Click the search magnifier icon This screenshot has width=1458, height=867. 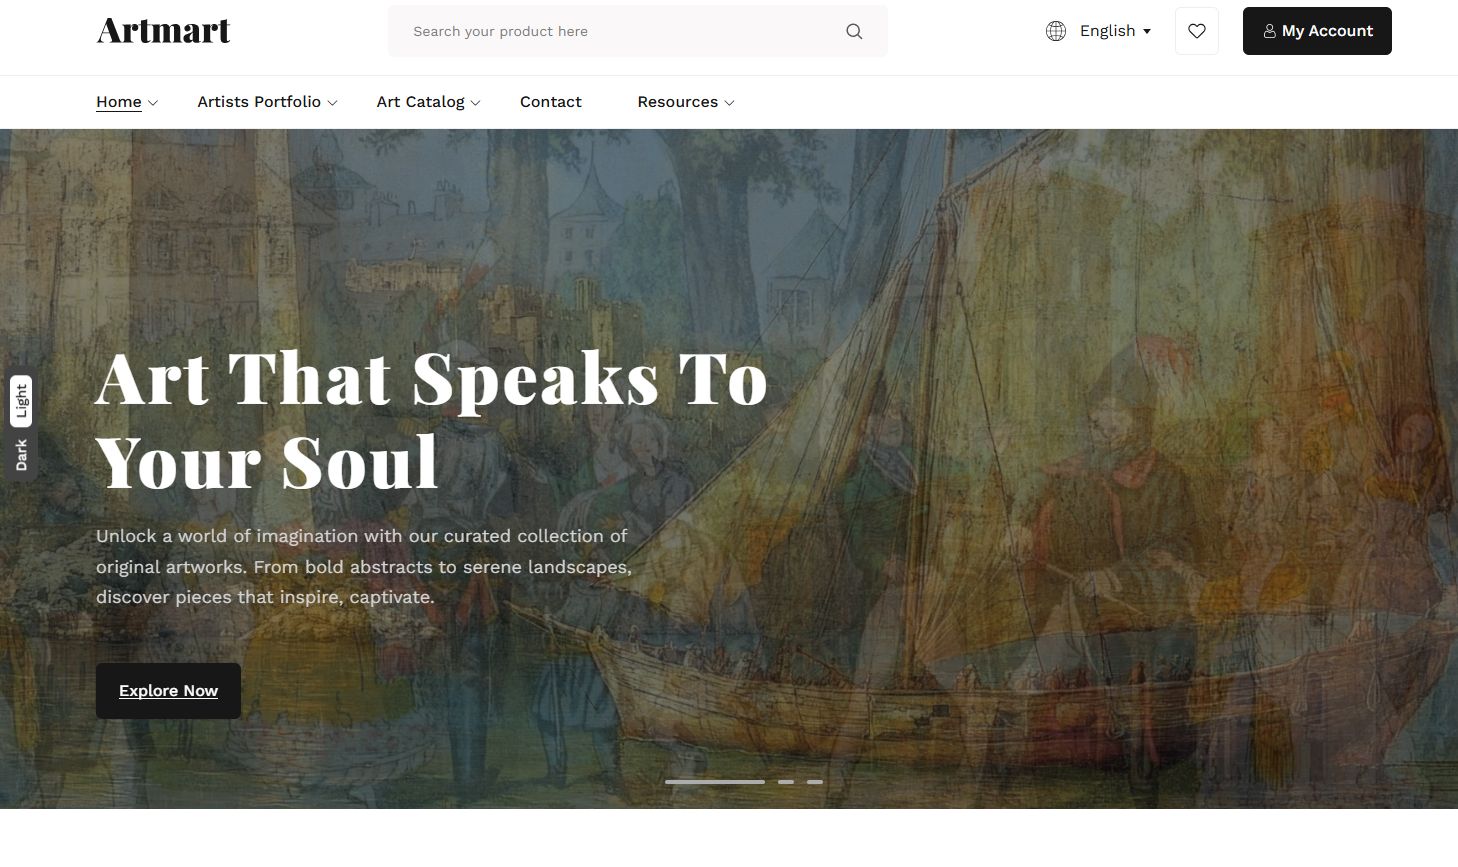(854, 31)
